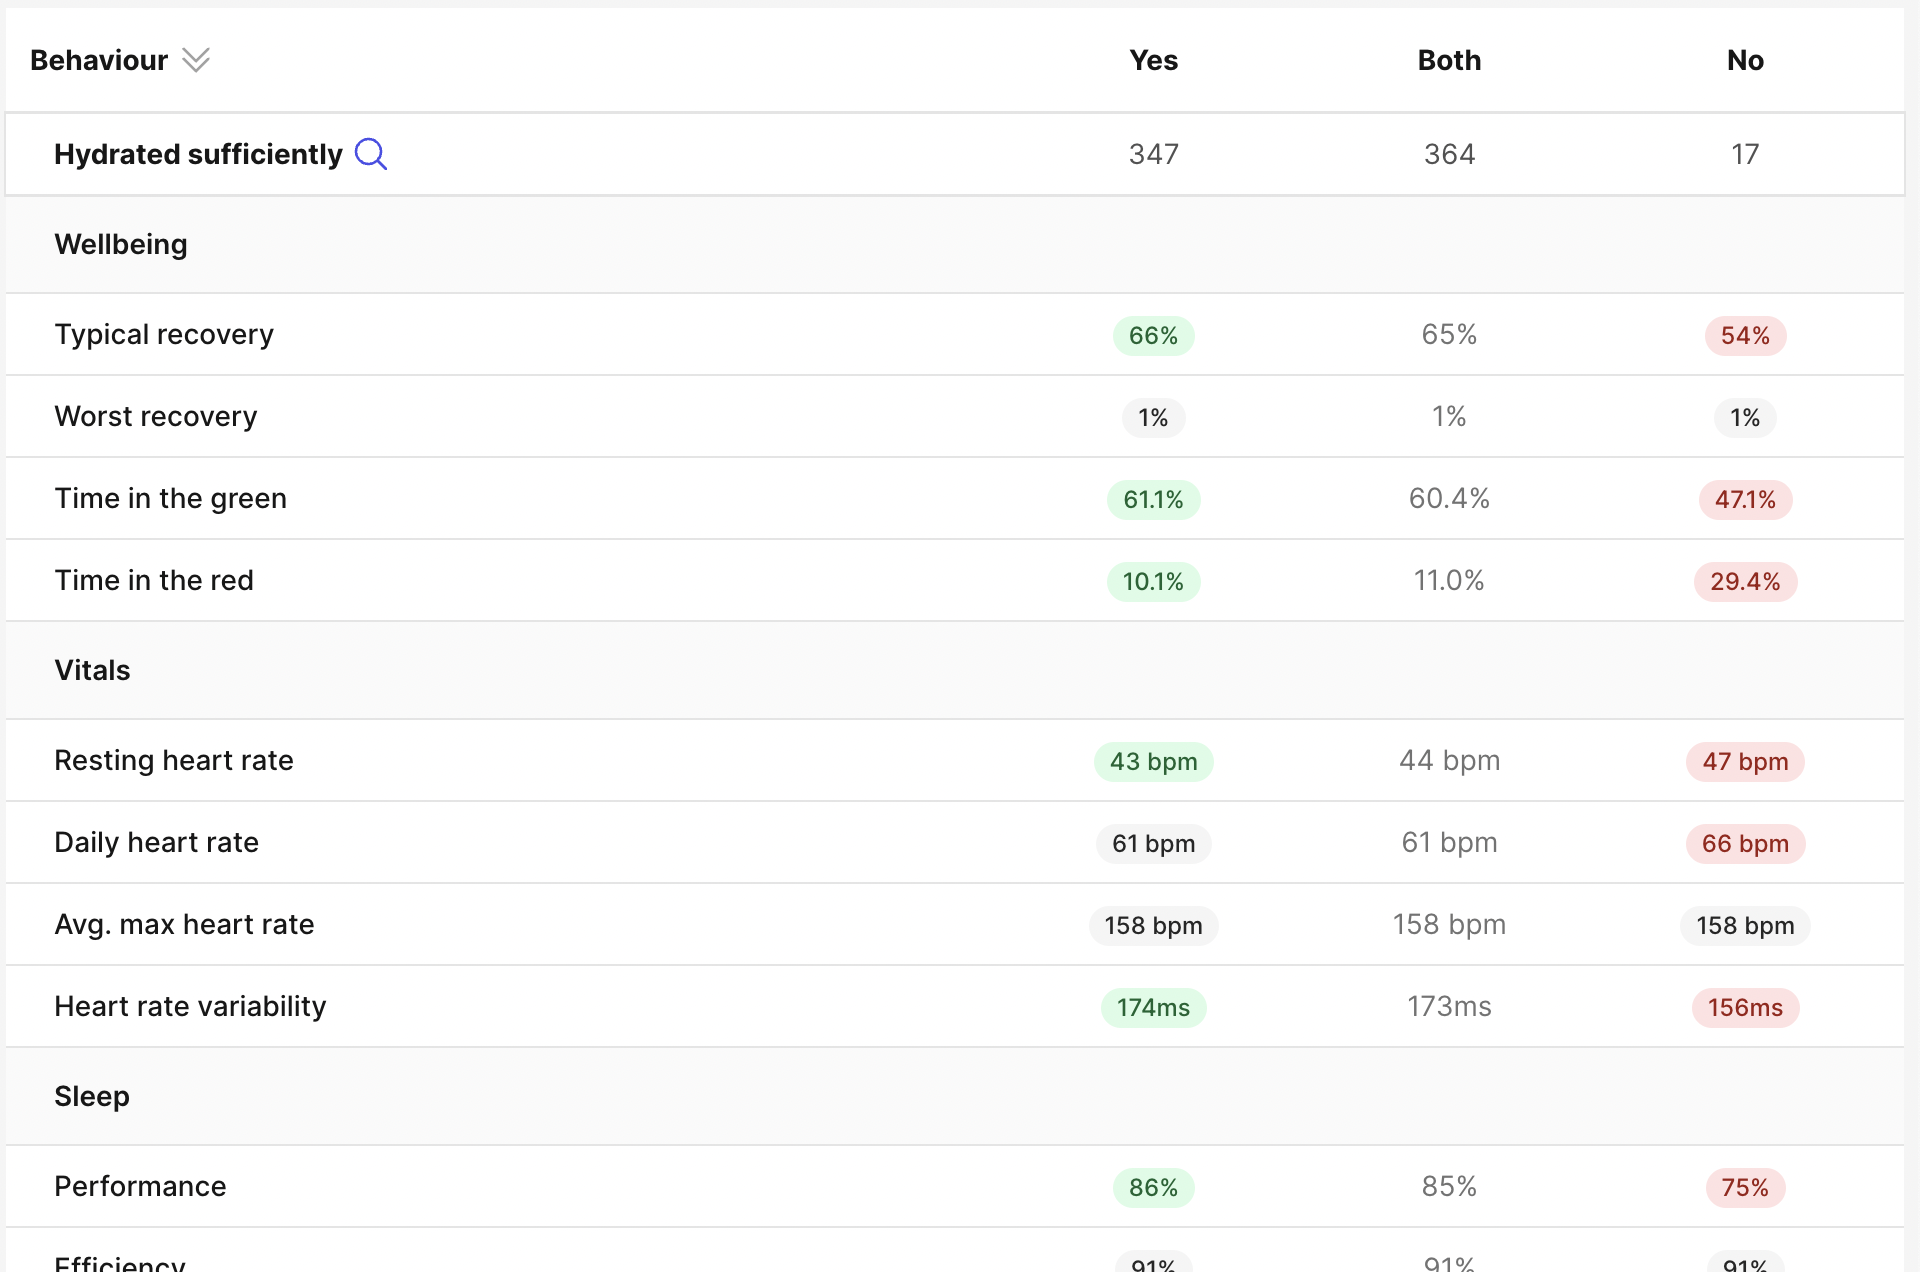Click the red 29.4% Time in the red badge
The width and height of the screenshot is (1920, 1272).
click(x=1745, y=581)
